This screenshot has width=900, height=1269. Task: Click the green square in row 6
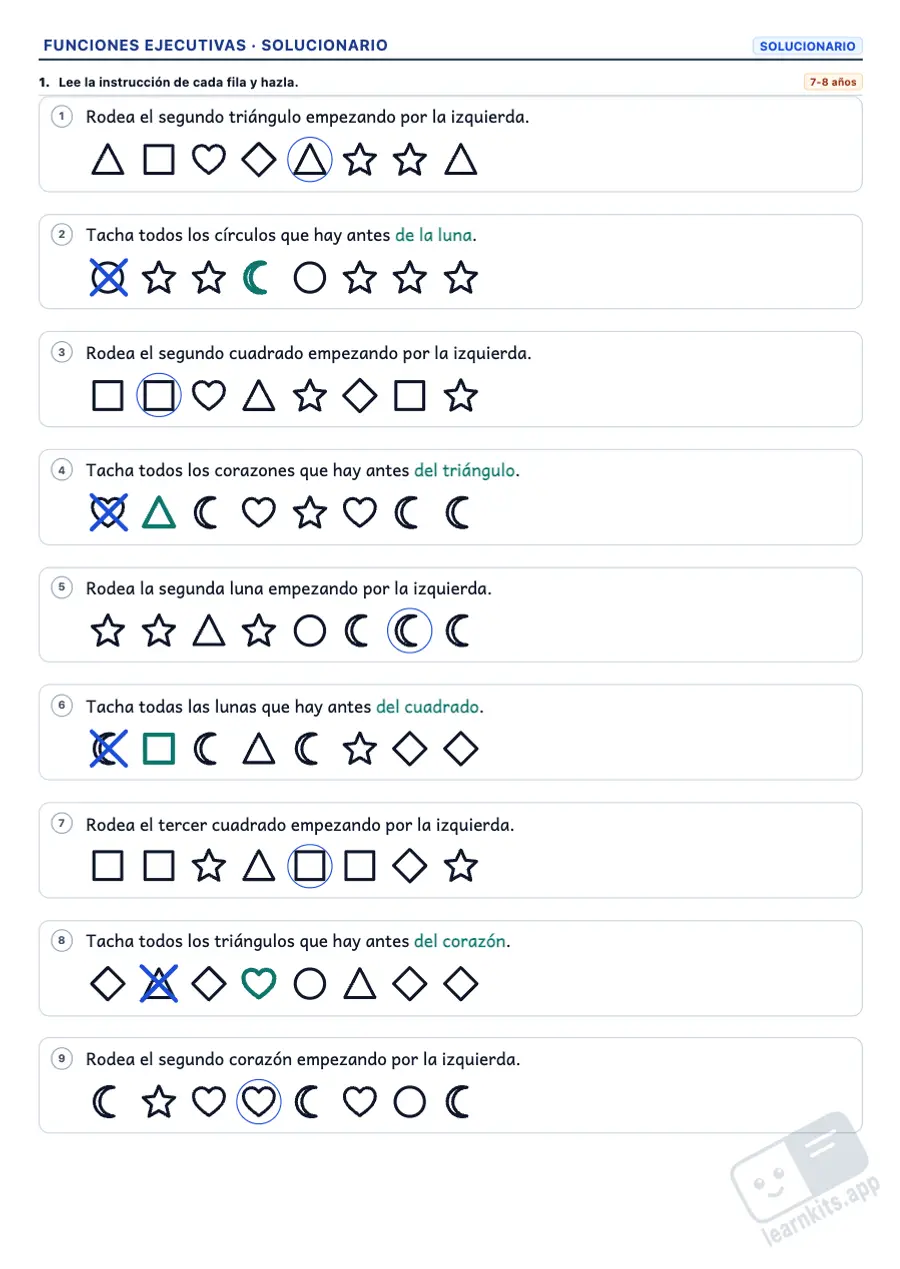pyautogui.click(x=159, y=749)
